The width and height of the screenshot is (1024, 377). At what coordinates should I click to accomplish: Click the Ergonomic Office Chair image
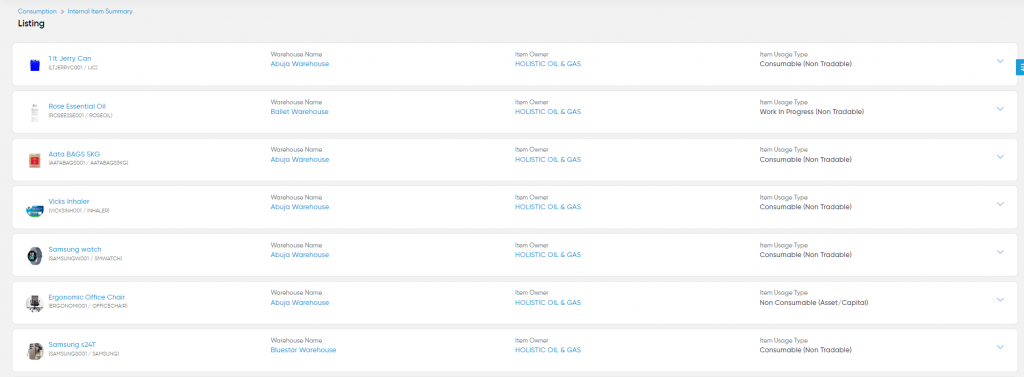(x=35, y=303)
